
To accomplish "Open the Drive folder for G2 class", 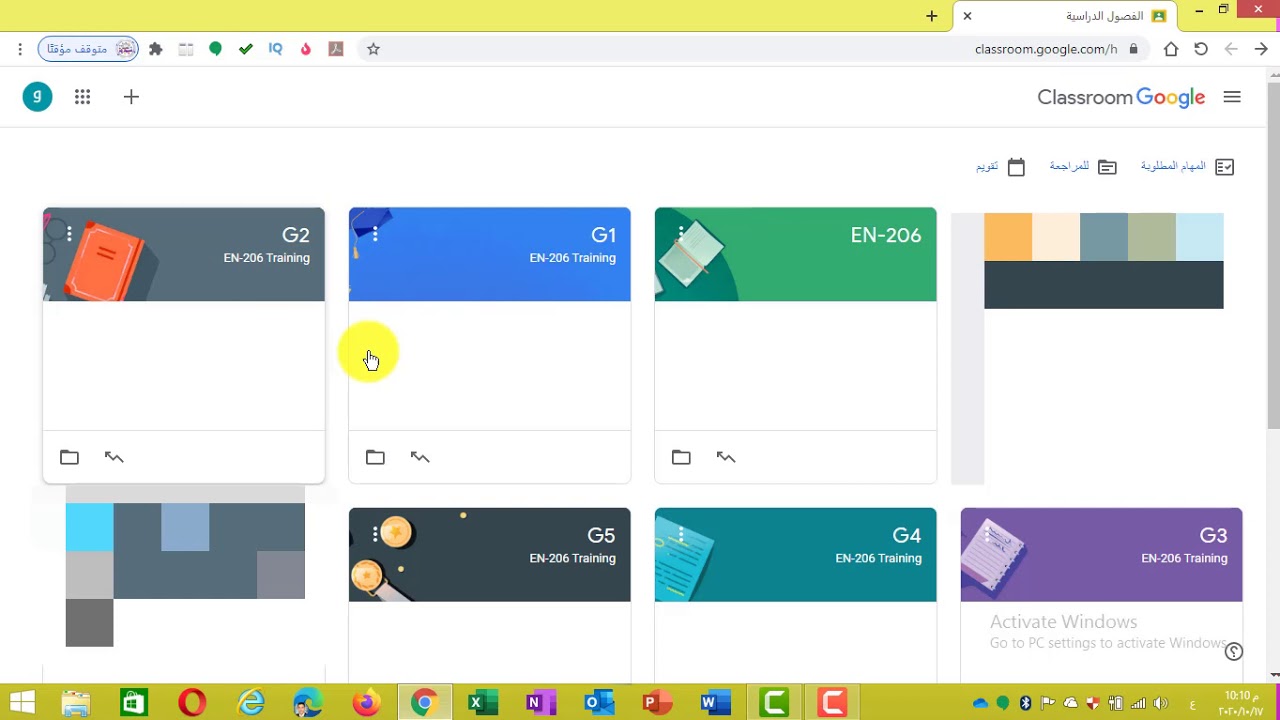I will [69, 457].
